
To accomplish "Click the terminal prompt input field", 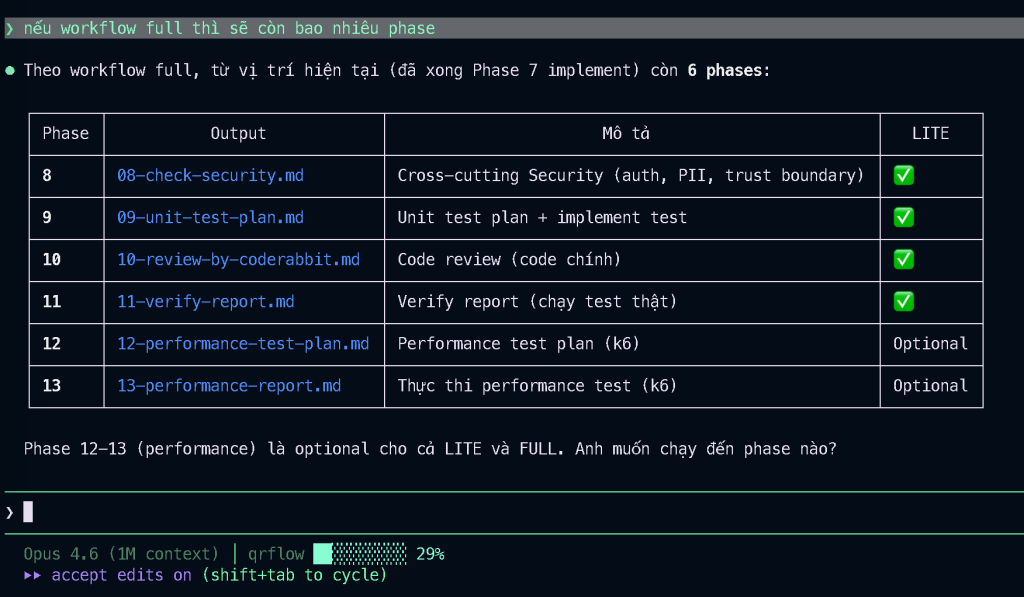I will [x=500, y=512].
